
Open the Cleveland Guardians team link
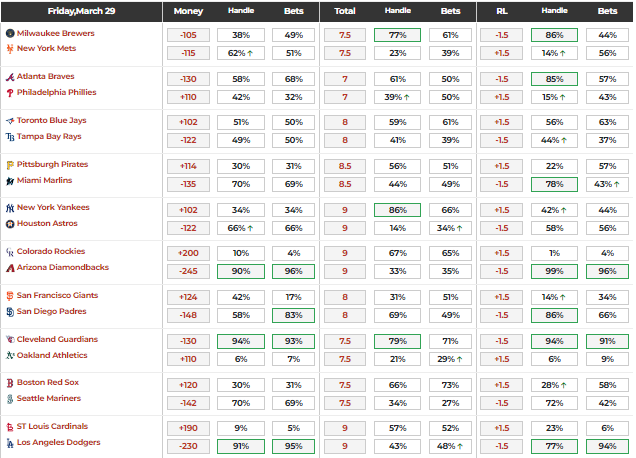tap(57, 339)
